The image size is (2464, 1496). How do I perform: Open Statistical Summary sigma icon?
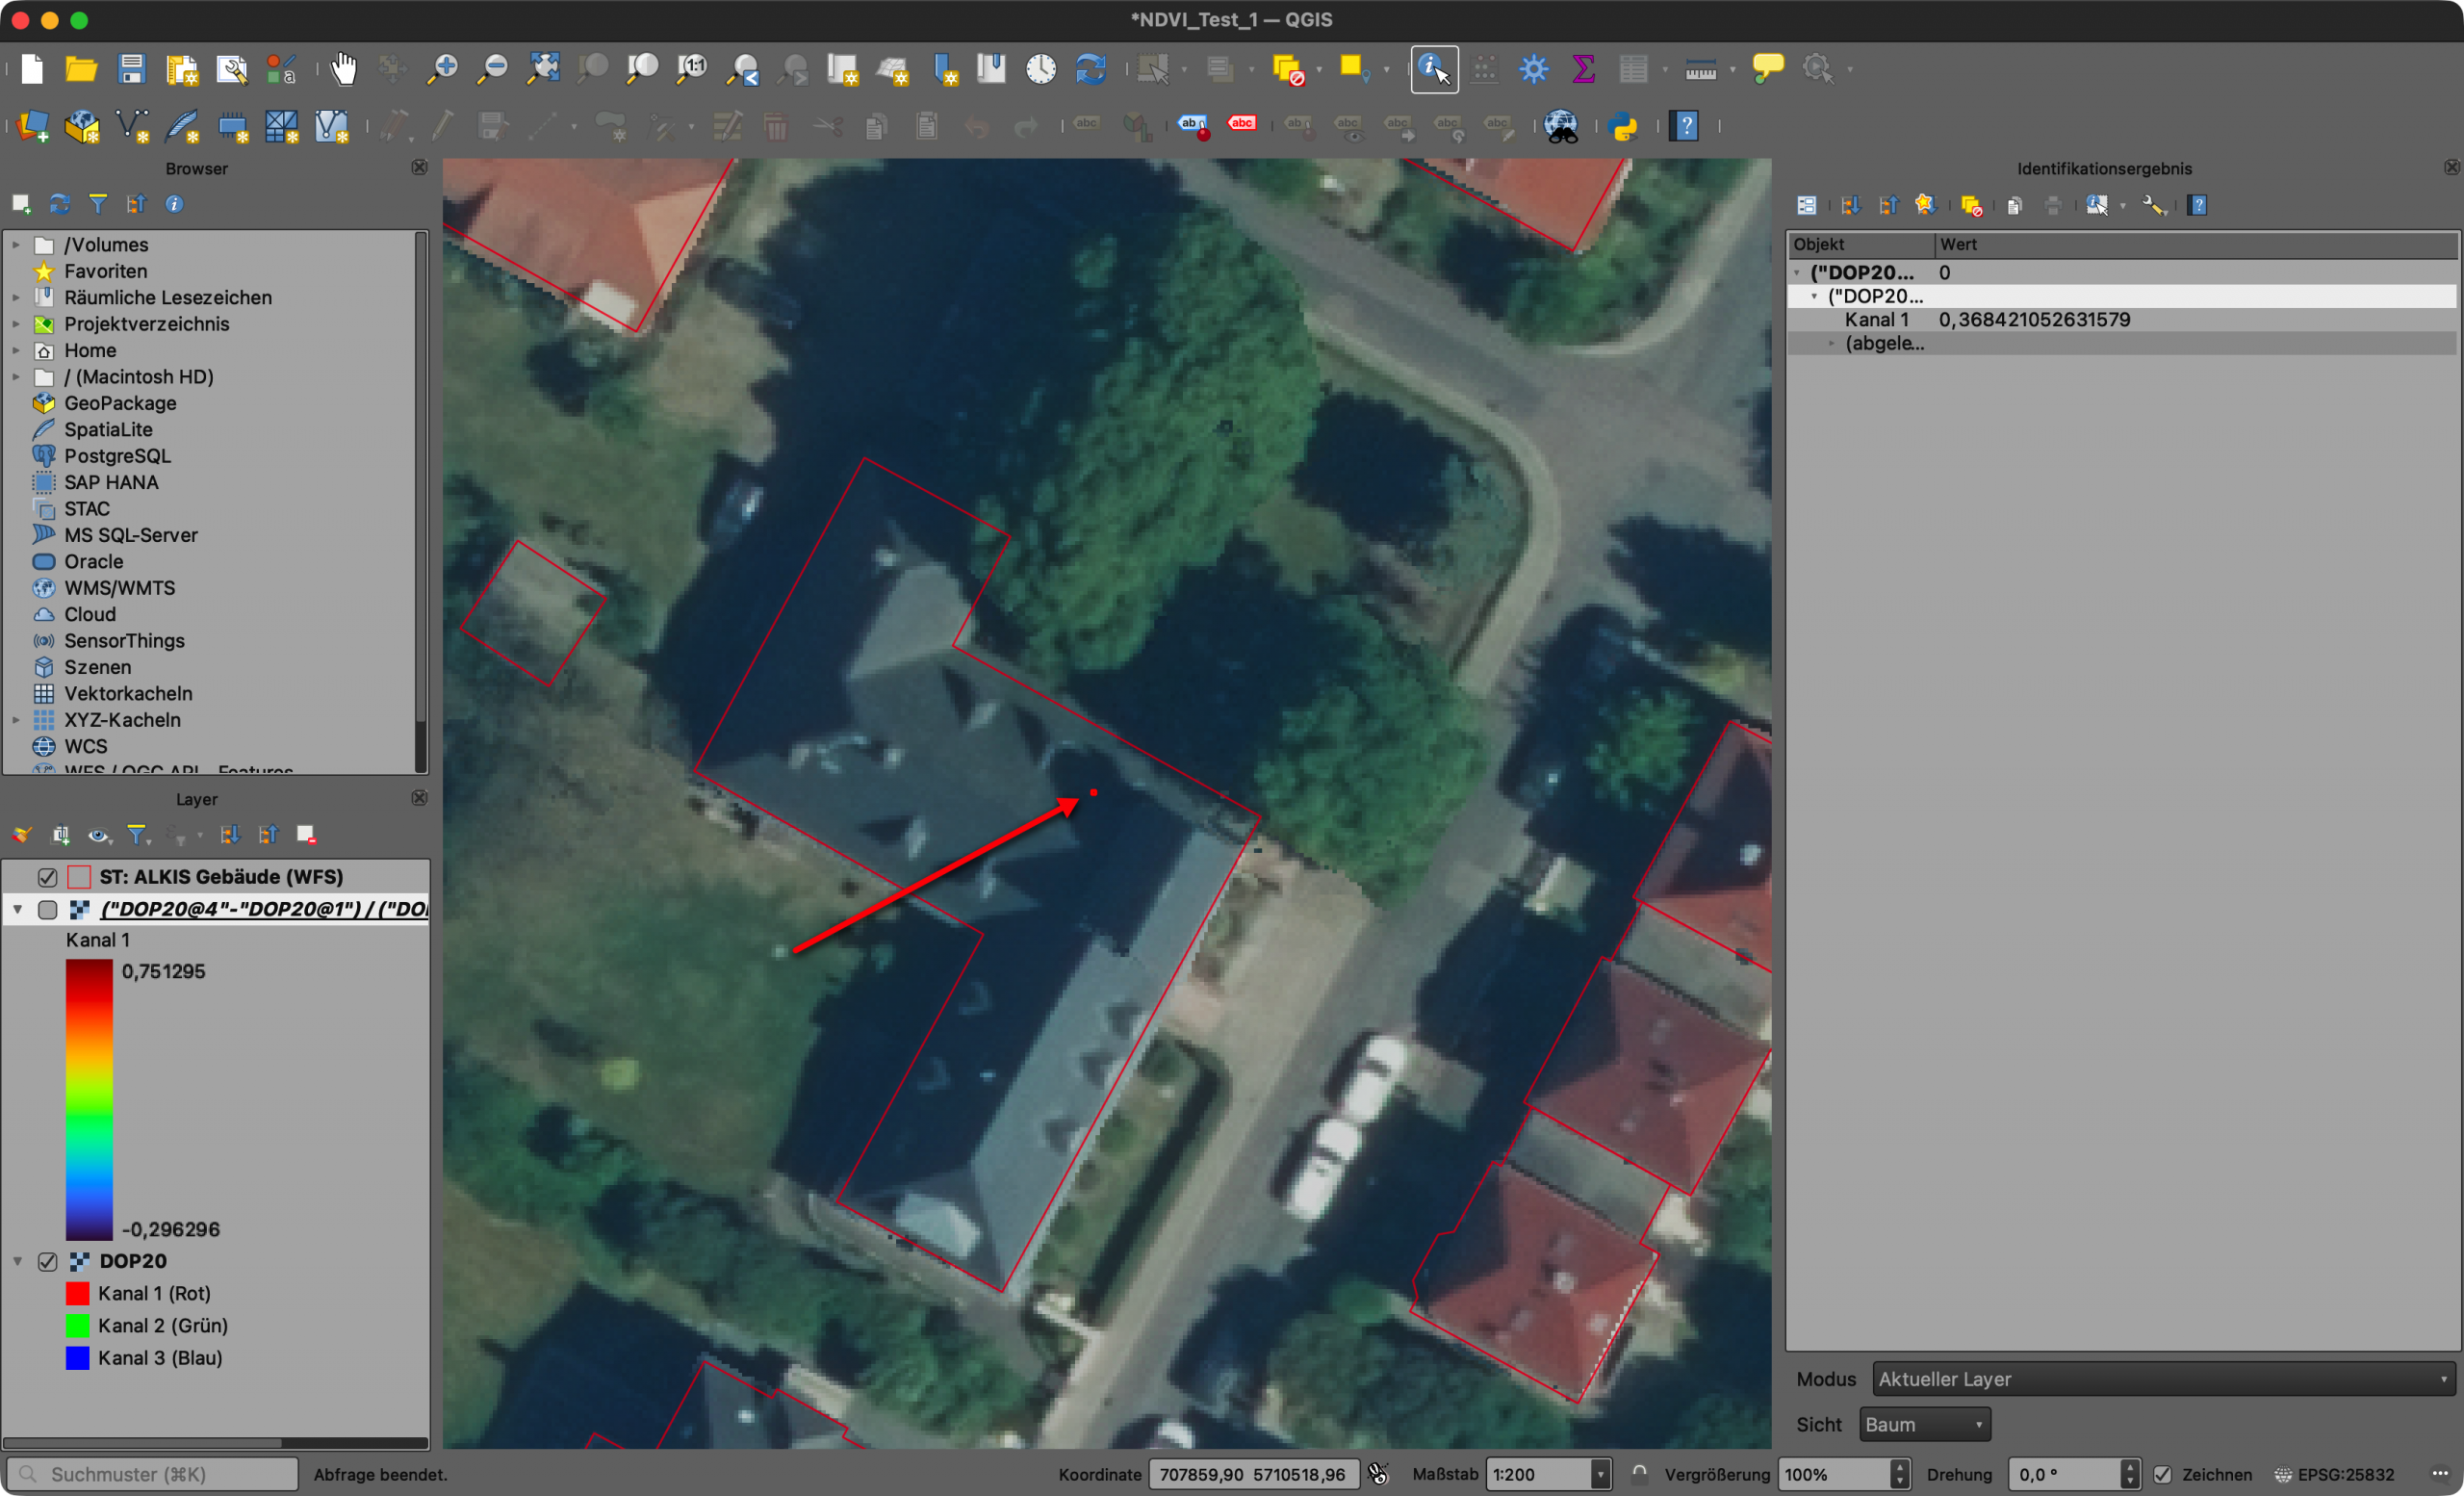point(1583,69)
